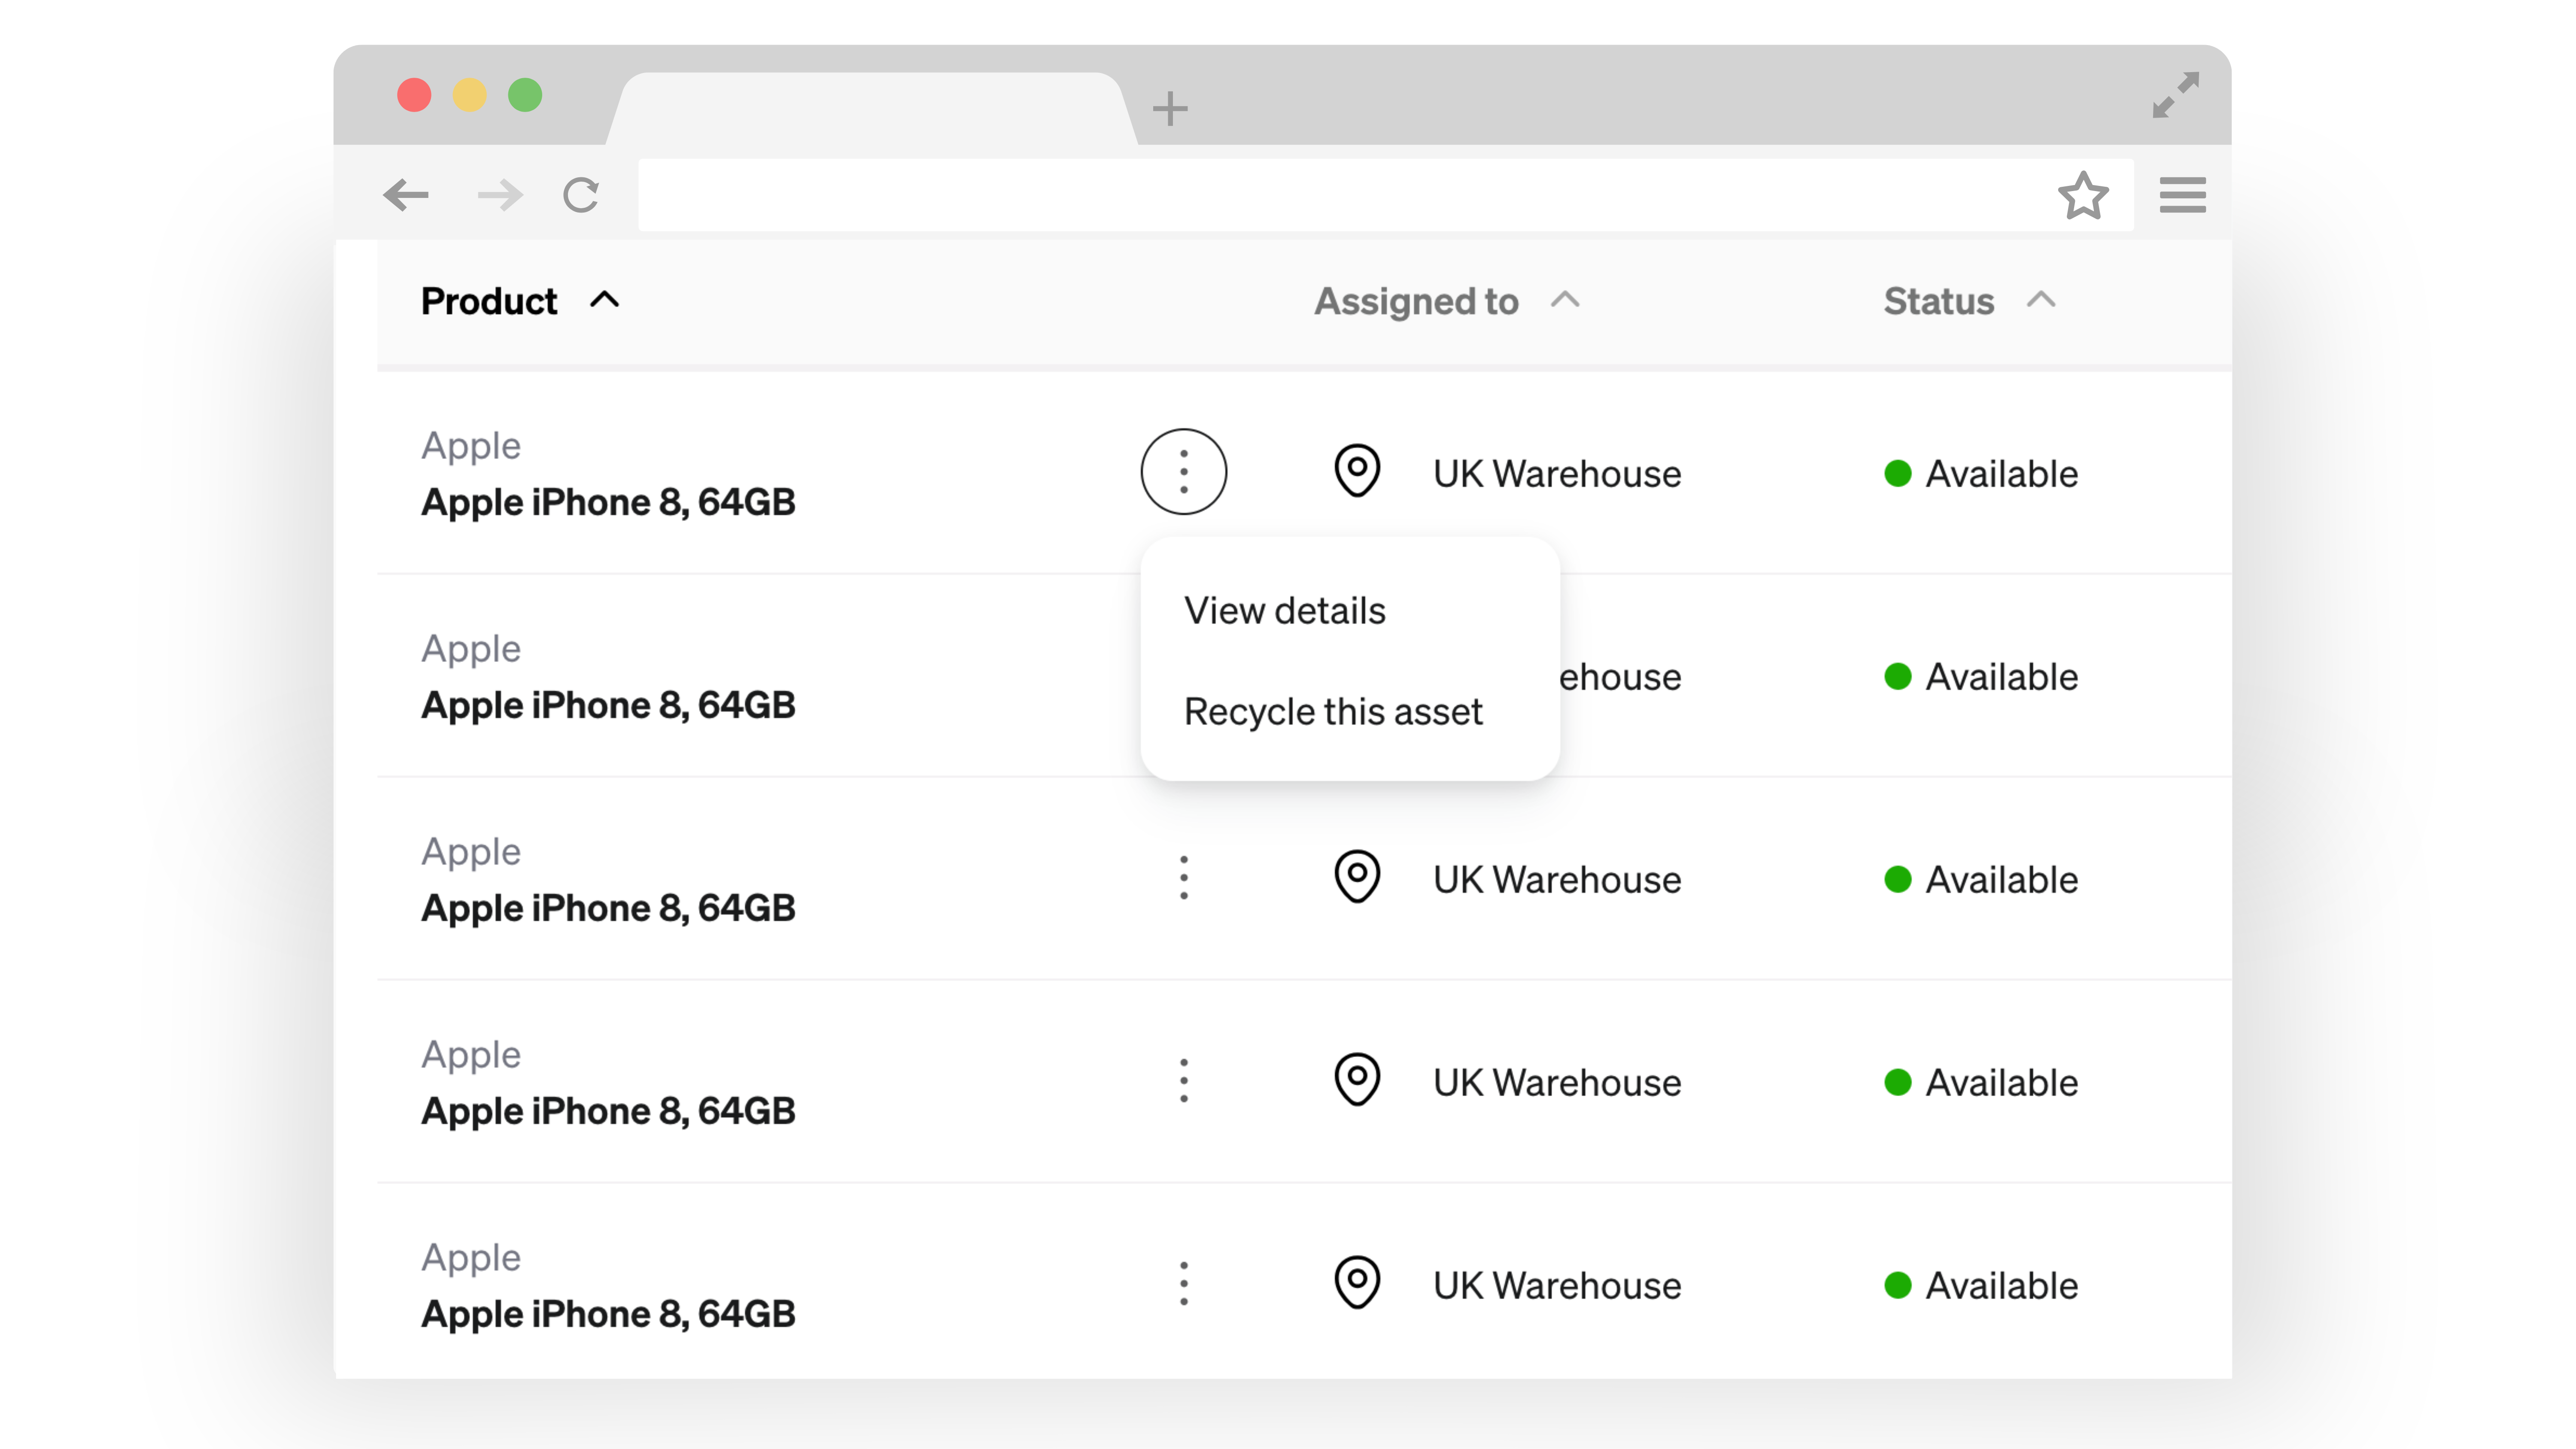
Task: Sort by Status column chevron
Action: [2041, 300]
